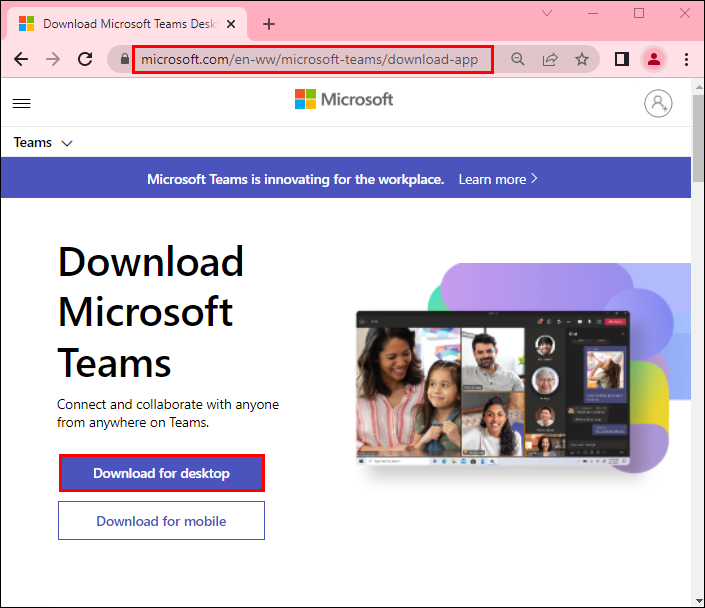Minimize the browser window

tap(593, 13)
